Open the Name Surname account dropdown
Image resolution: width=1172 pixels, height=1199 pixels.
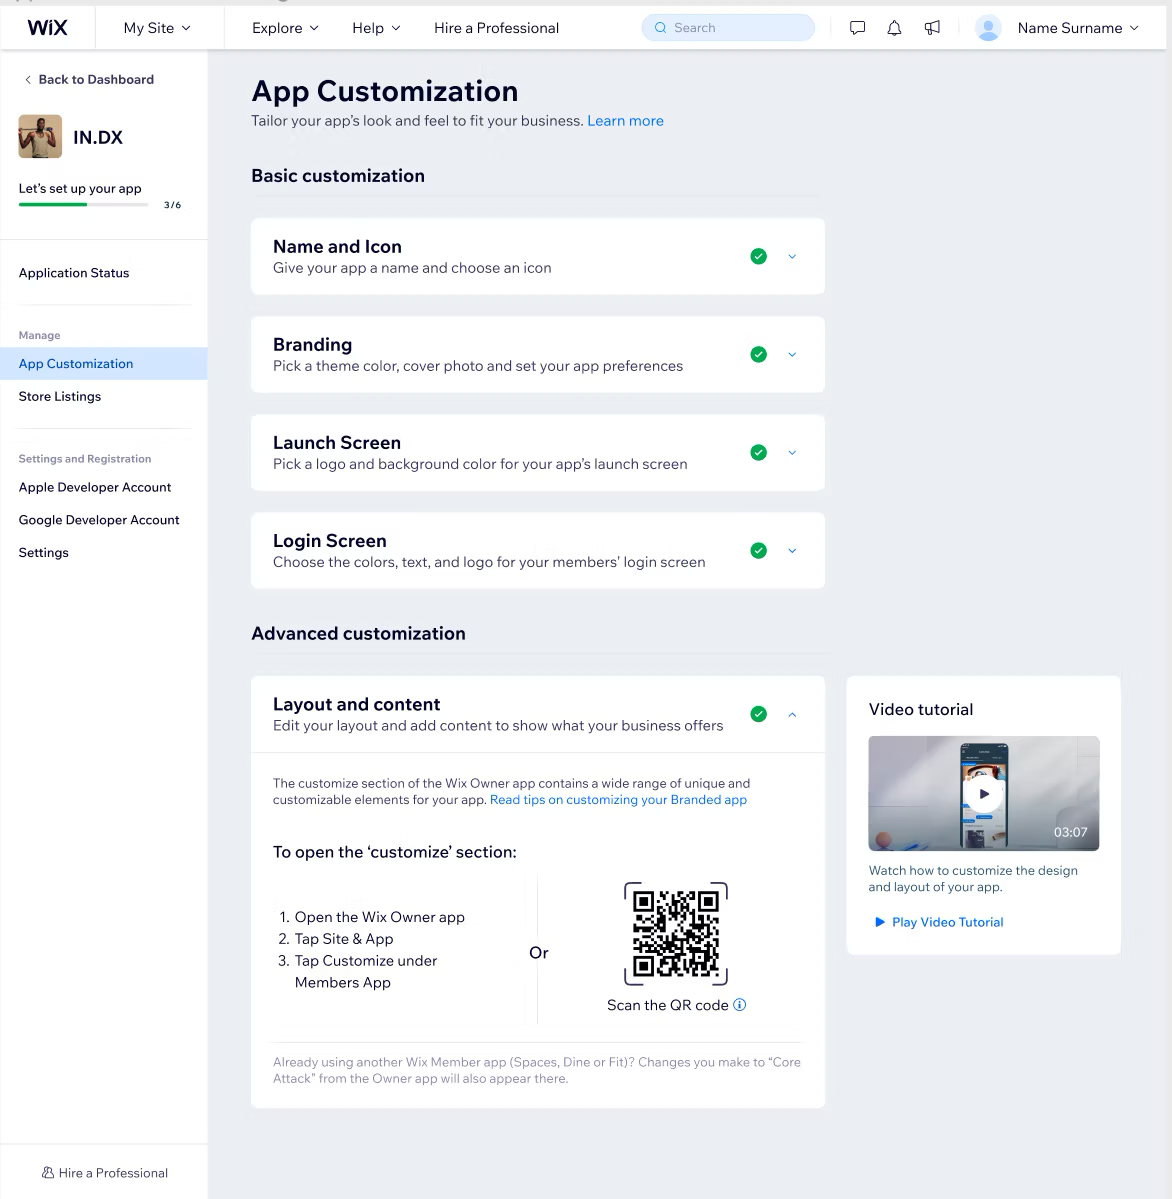tap(1078, 28)
